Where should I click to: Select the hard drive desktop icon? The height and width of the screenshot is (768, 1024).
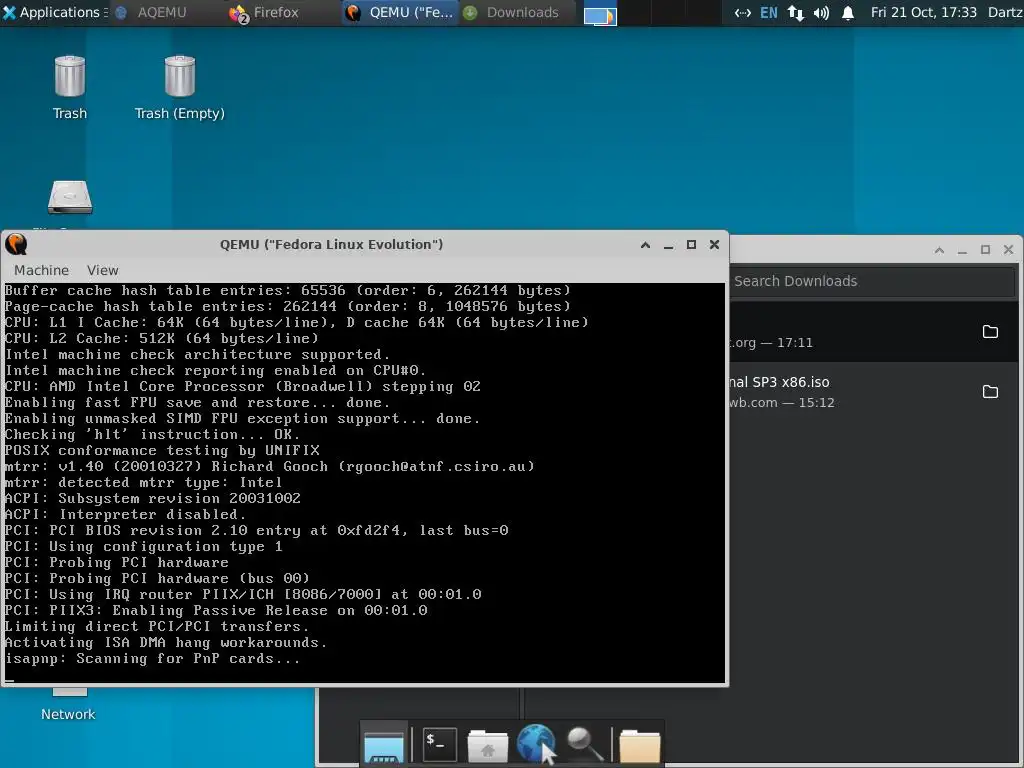(x=70, y=197)
